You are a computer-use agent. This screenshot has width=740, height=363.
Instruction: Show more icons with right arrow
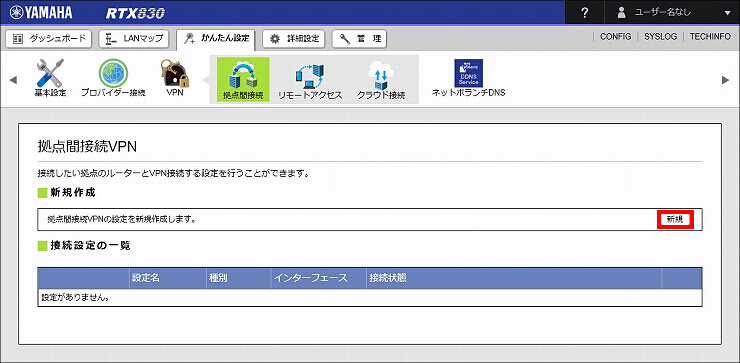point(726,80)
